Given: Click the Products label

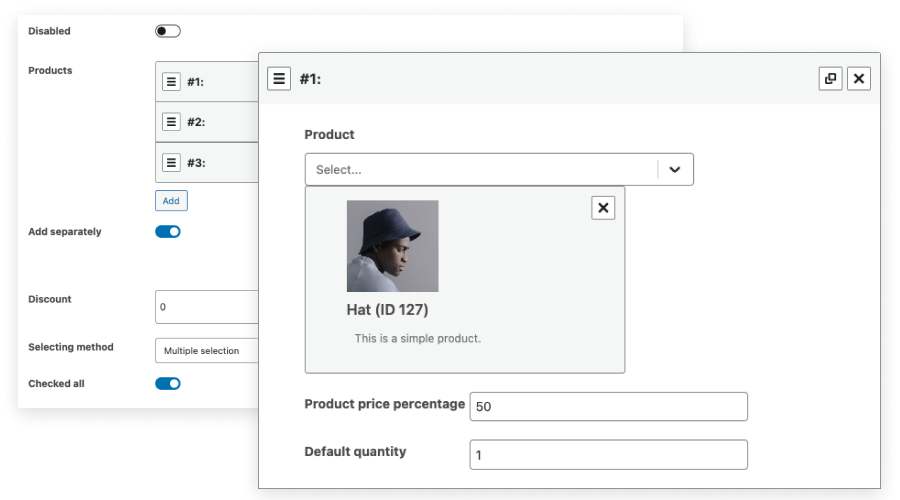Looking at the screenshot, I should (x=50, y=70).
